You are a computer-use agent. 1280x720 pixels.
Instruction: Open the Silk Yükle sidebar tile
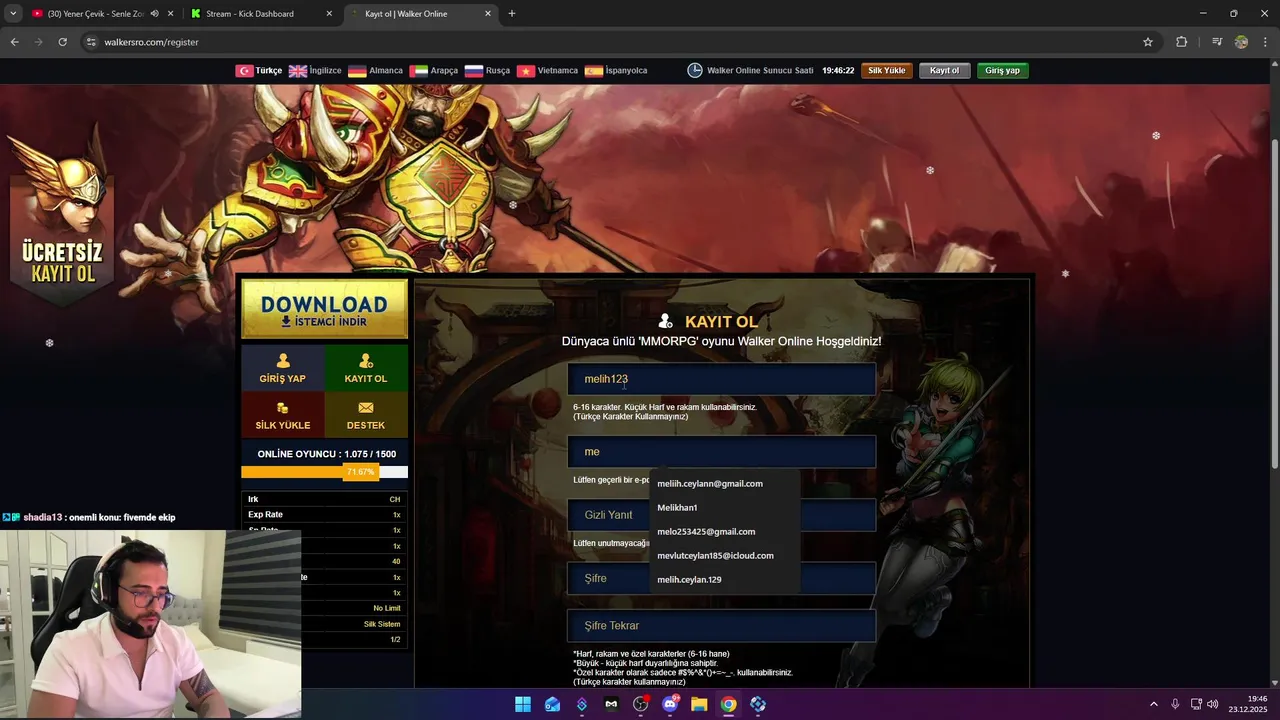tap(283, 415)
